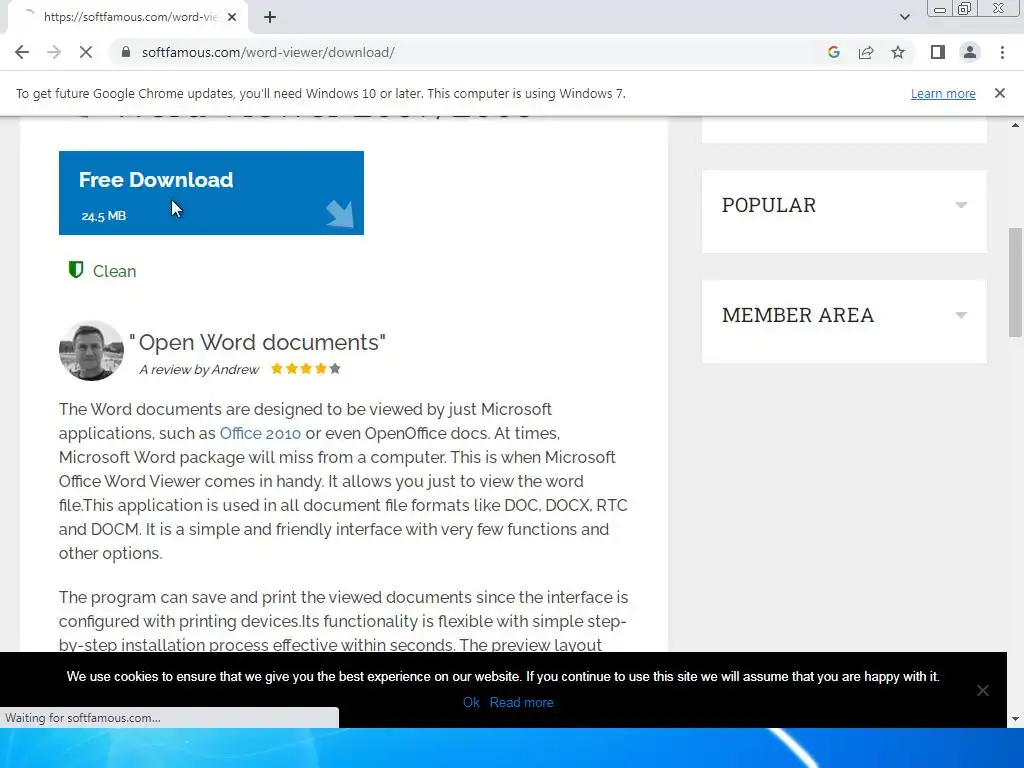
Task: Stop loading the page
Action: pos(86,52)
